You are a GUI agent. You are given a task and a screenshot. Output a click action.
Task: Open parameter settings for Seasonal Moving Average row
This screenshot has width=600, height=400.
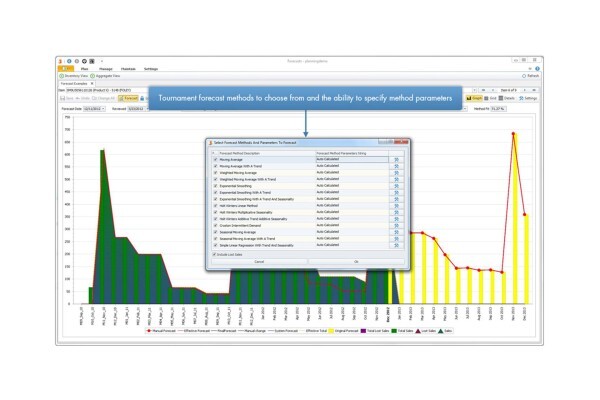coord(396,232)
